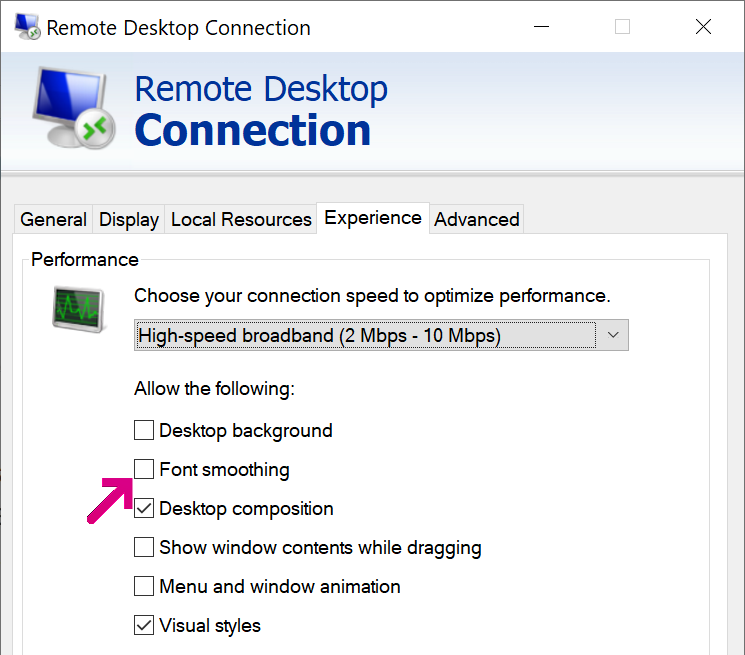
Task: Minimize the Remote Desktop Connection window
Action: point(541,27)
